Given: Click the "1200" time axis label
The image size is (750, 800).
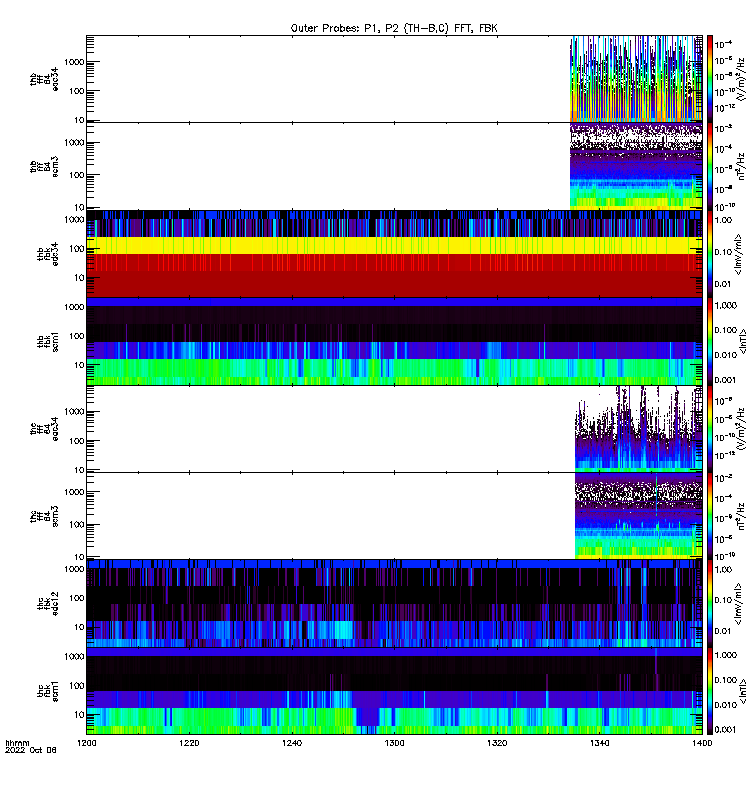Looking at the screenshot, I should (87, 743).
